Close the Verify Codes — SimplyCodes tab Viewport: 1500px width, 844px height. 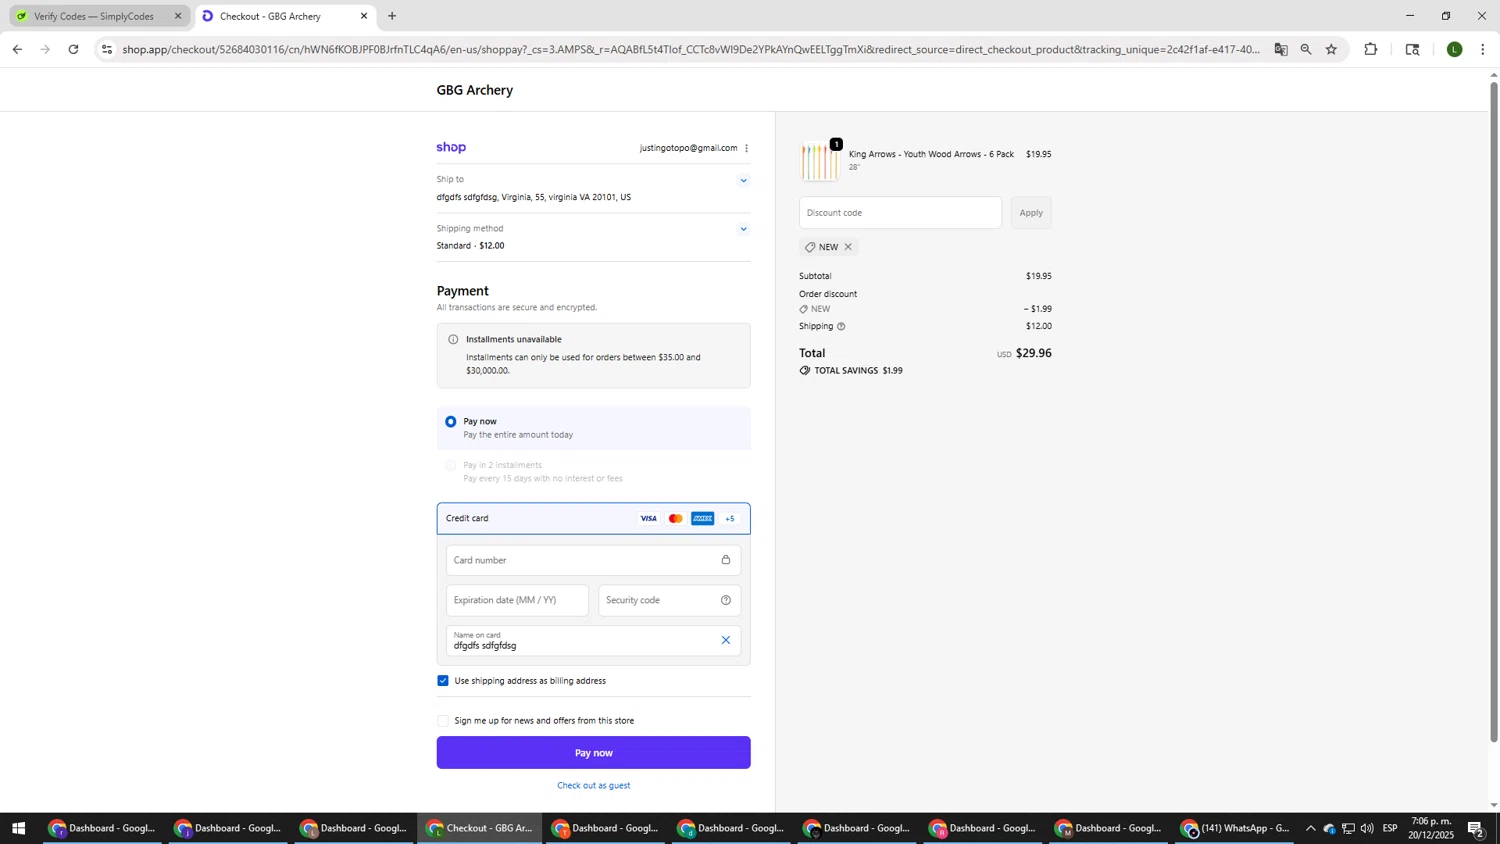[178, 16]
